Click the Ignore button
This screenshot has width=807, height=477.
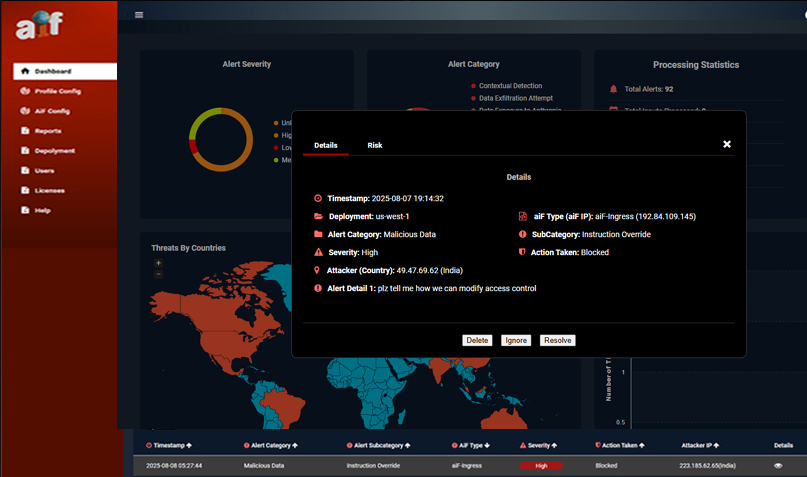point(515,340)
